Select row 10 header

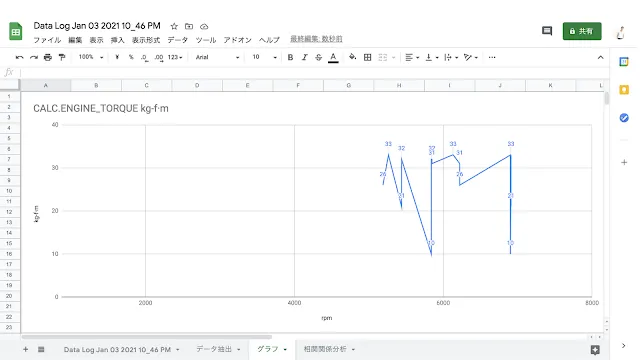[9, 191]
